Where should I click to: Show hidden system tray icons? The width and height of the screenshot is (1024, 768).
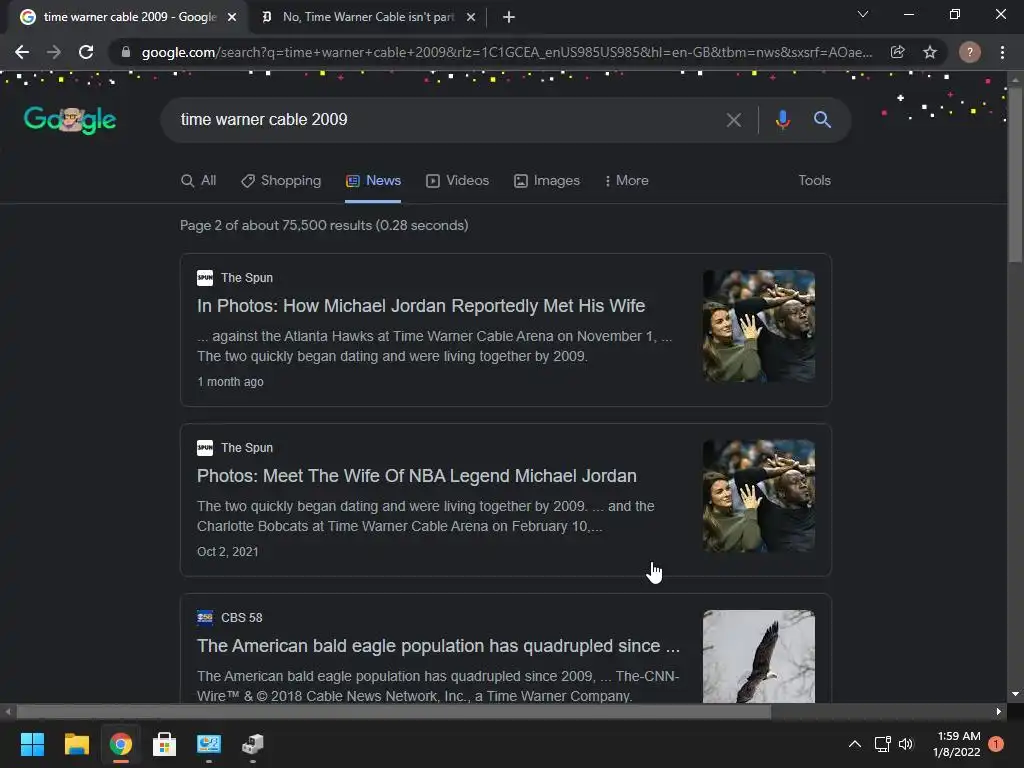coord(854,744)
